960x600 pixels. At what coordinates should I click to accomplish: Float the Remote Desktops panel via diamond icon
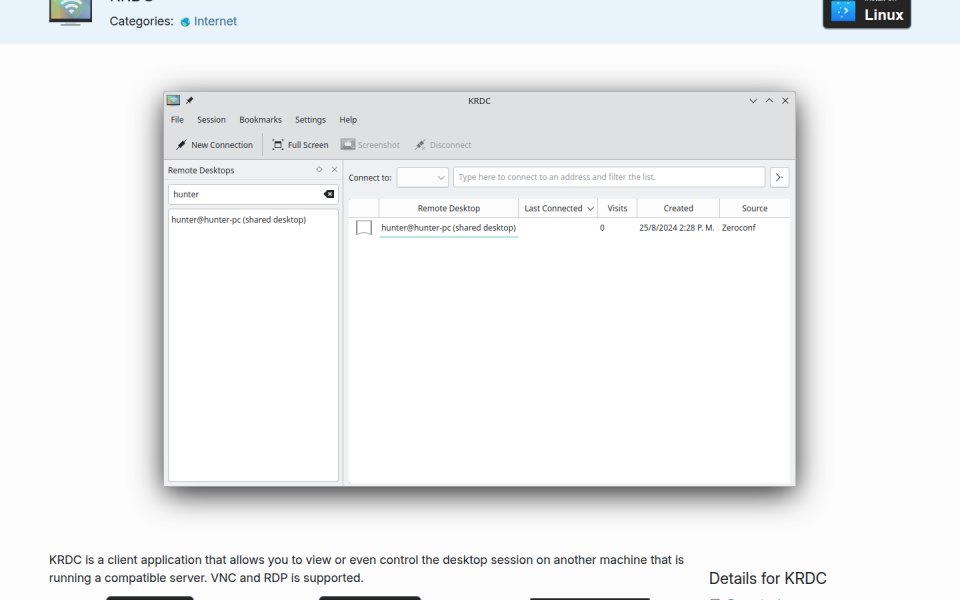319,170
